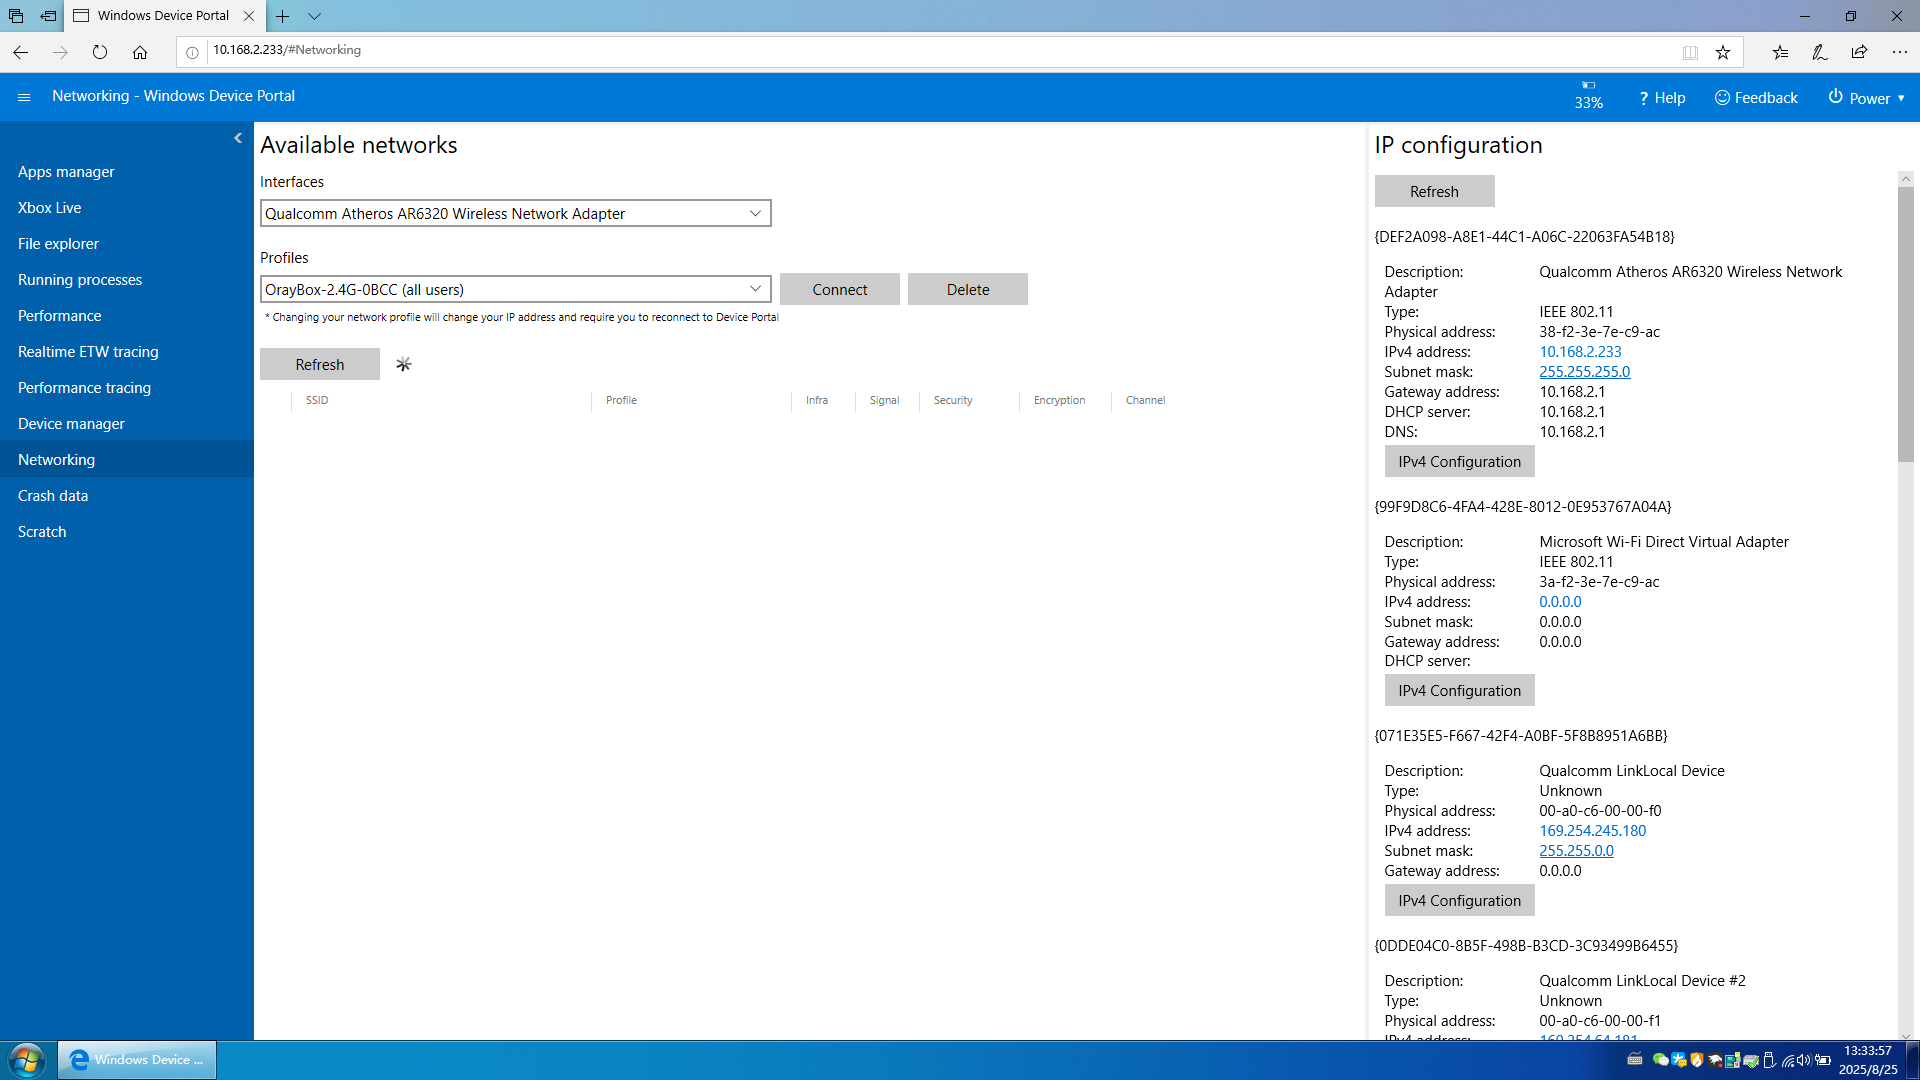Click the orange shield security tray icon

coord(1697,1060)
